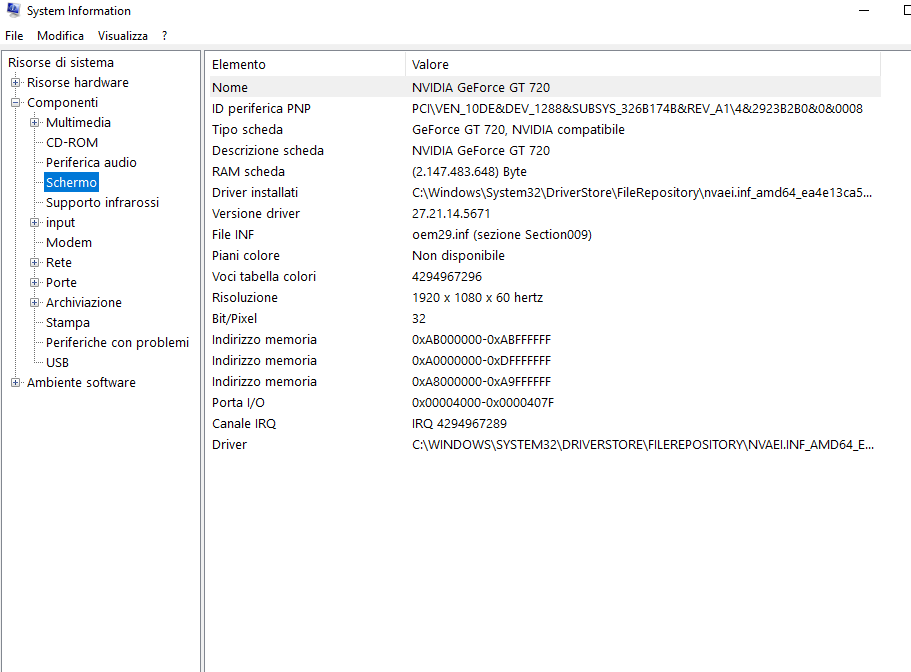Viewport: 911px width, 672px height.
Task: Expand the Rete branch
Action: [35, 263]
